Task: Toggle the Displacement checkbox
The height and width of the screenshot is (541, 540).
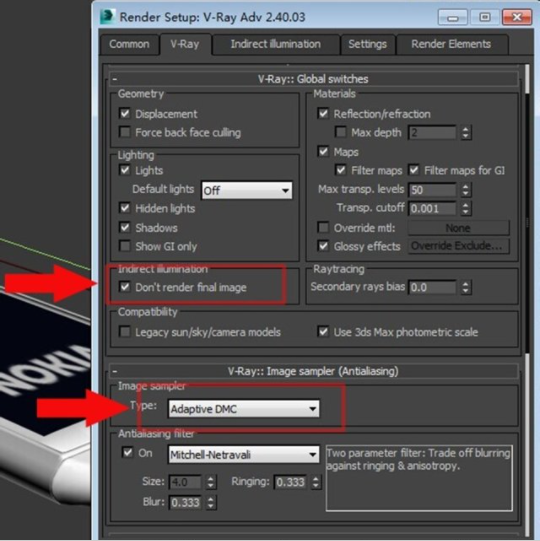Action: (x=125, y=113)
